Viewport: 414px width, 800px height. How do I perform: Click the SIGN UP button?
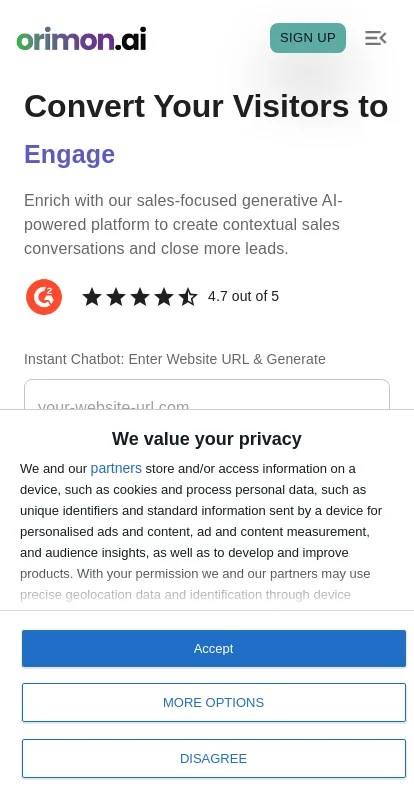(308, 38)
